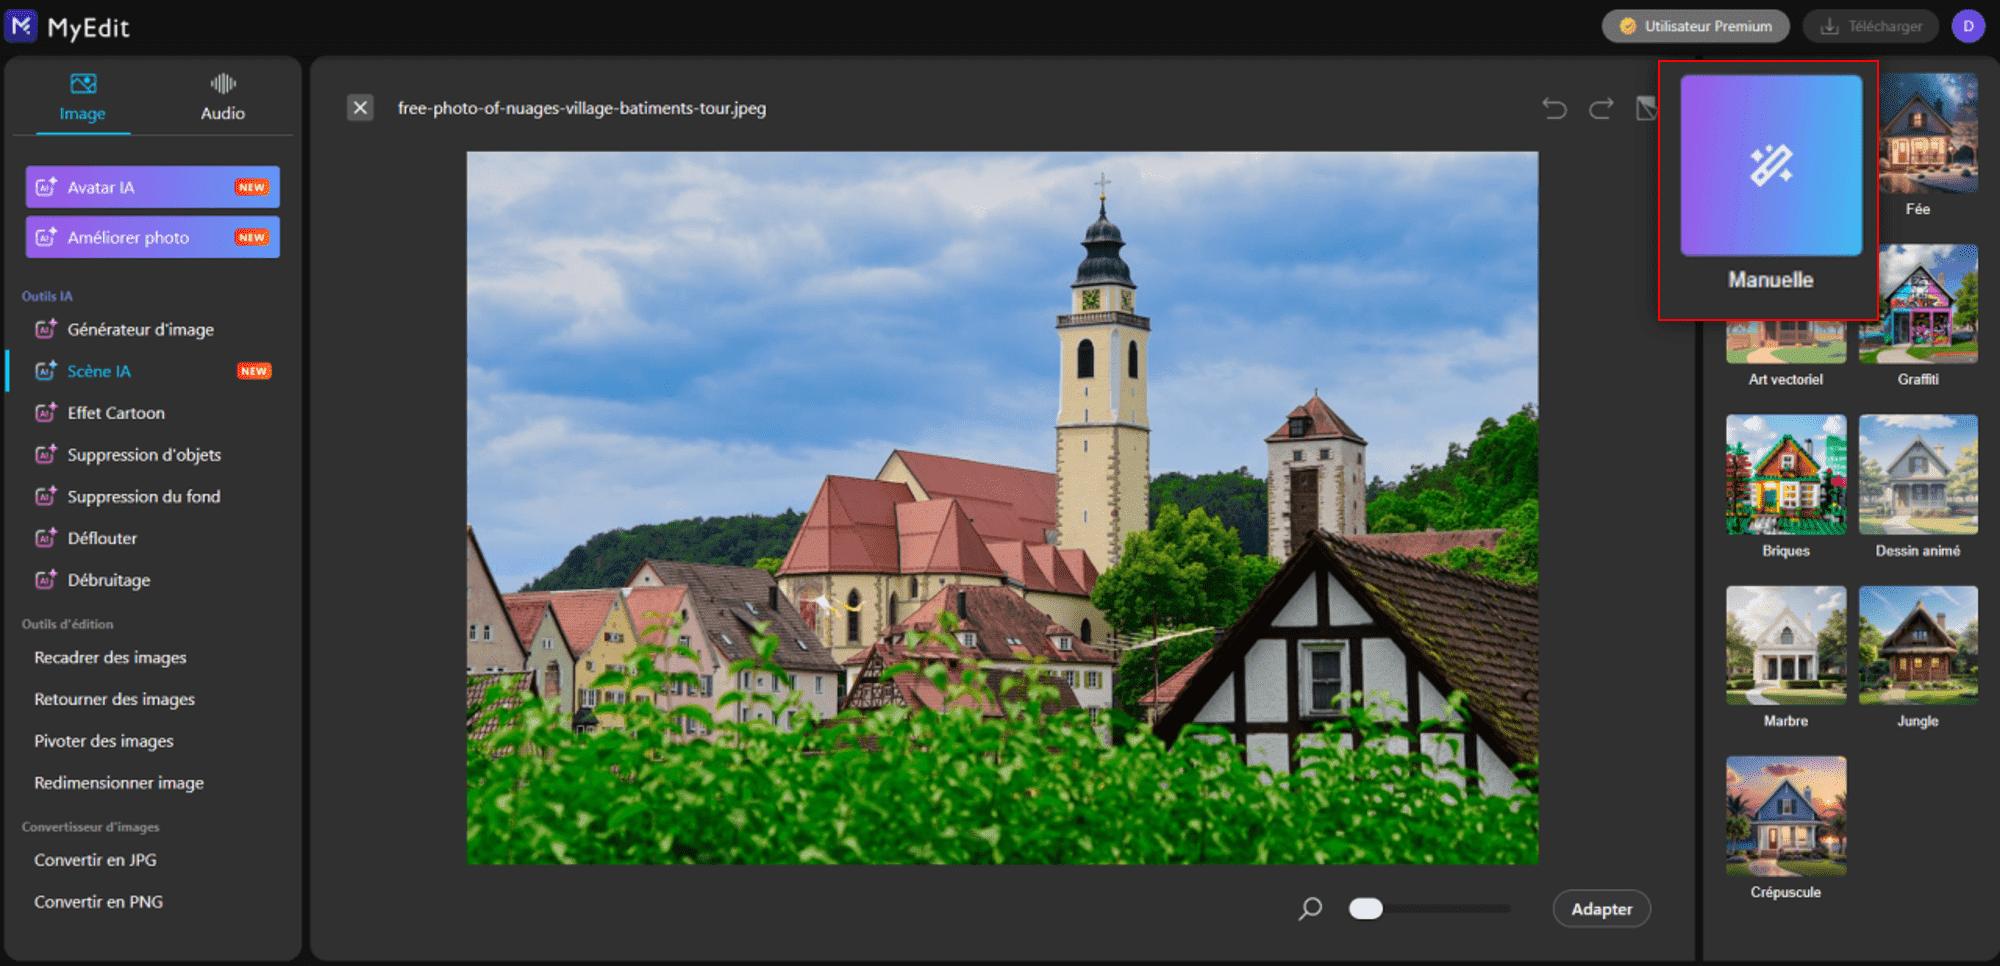Undo the last edit
The width and height of the screenshot is (2000, 966).
click(1554, 108)
